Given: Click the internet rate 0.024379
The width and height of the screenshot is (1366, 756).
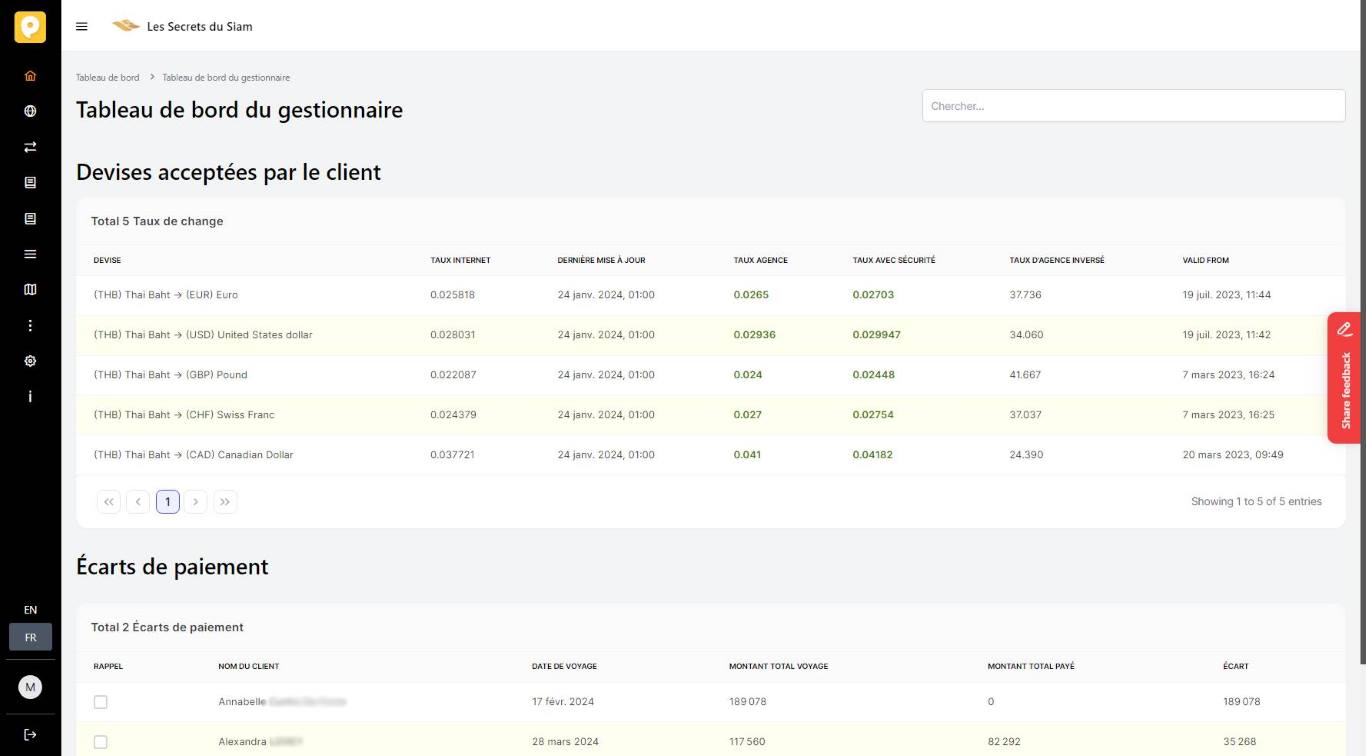Looking at the screenshot, I should [452, 415].
